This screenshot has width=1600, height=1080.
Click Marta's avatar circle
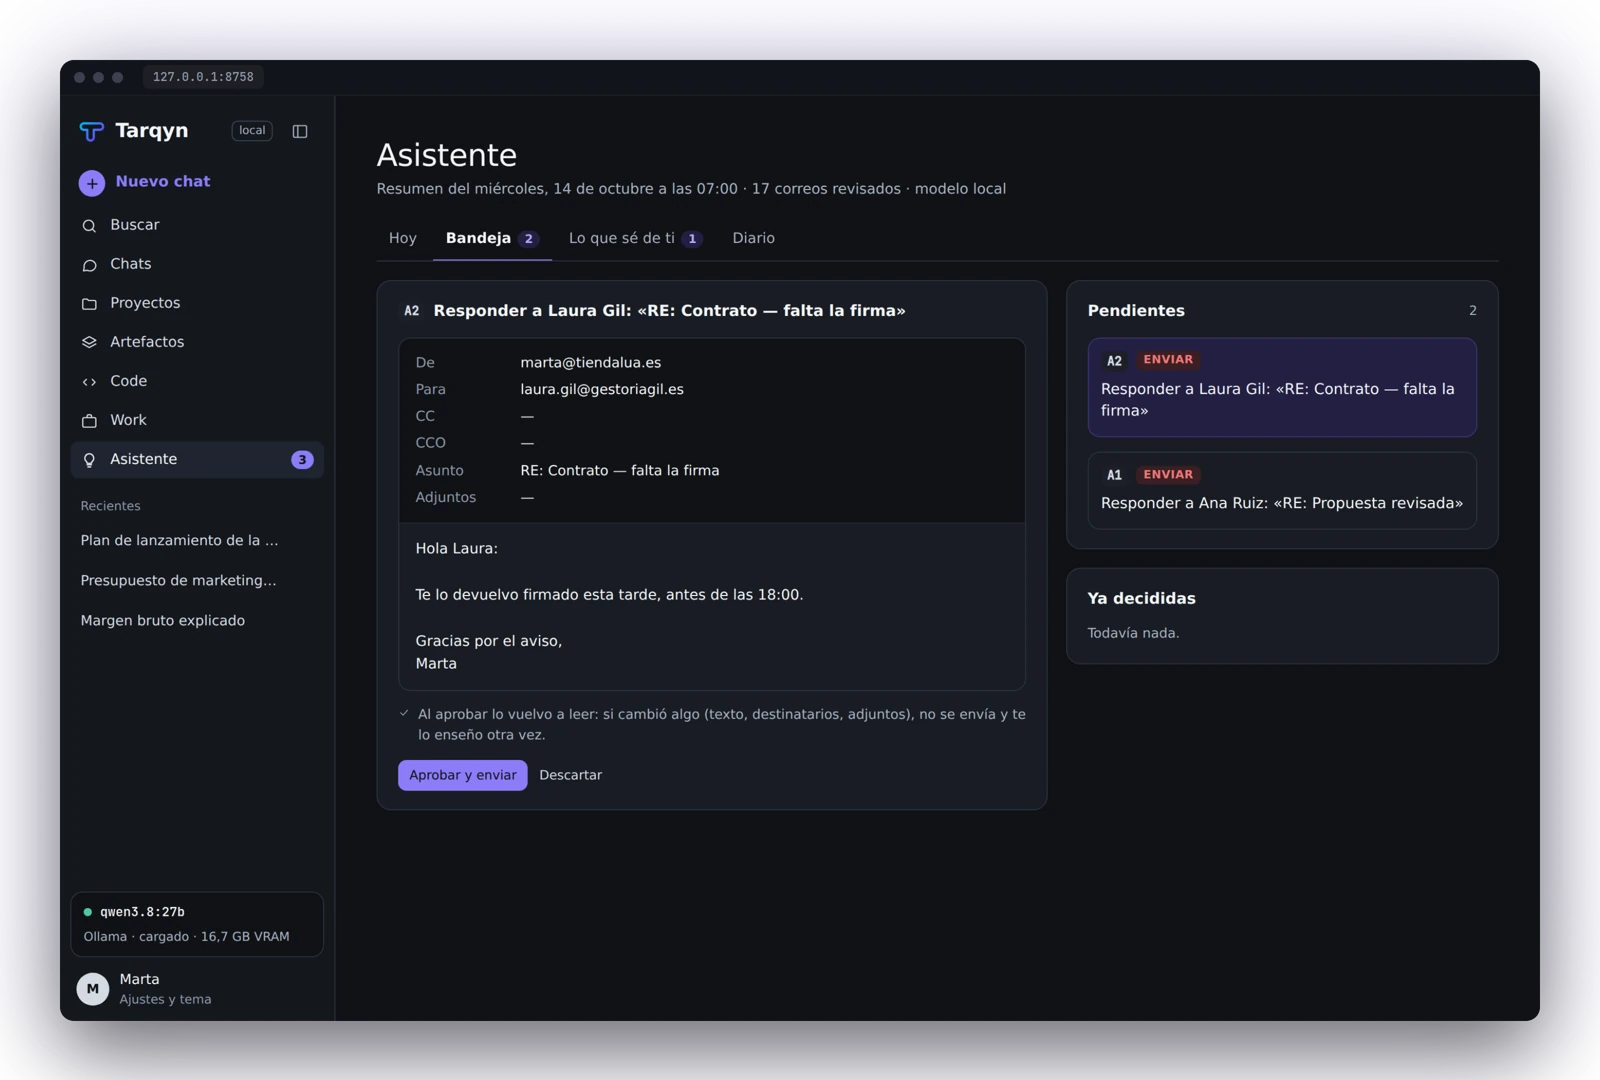pyautogui.click(x=93, y=989)
